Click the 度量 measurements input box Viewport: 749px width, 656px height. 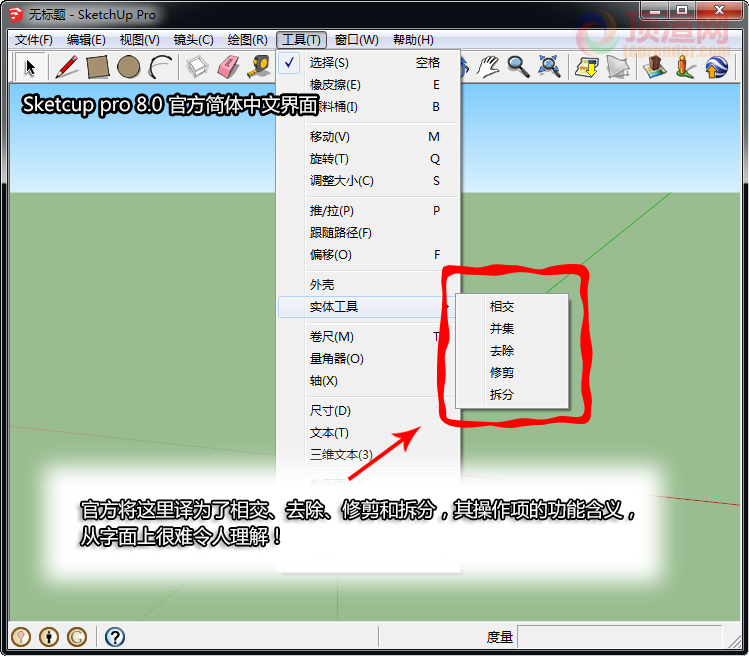[620, 637]
